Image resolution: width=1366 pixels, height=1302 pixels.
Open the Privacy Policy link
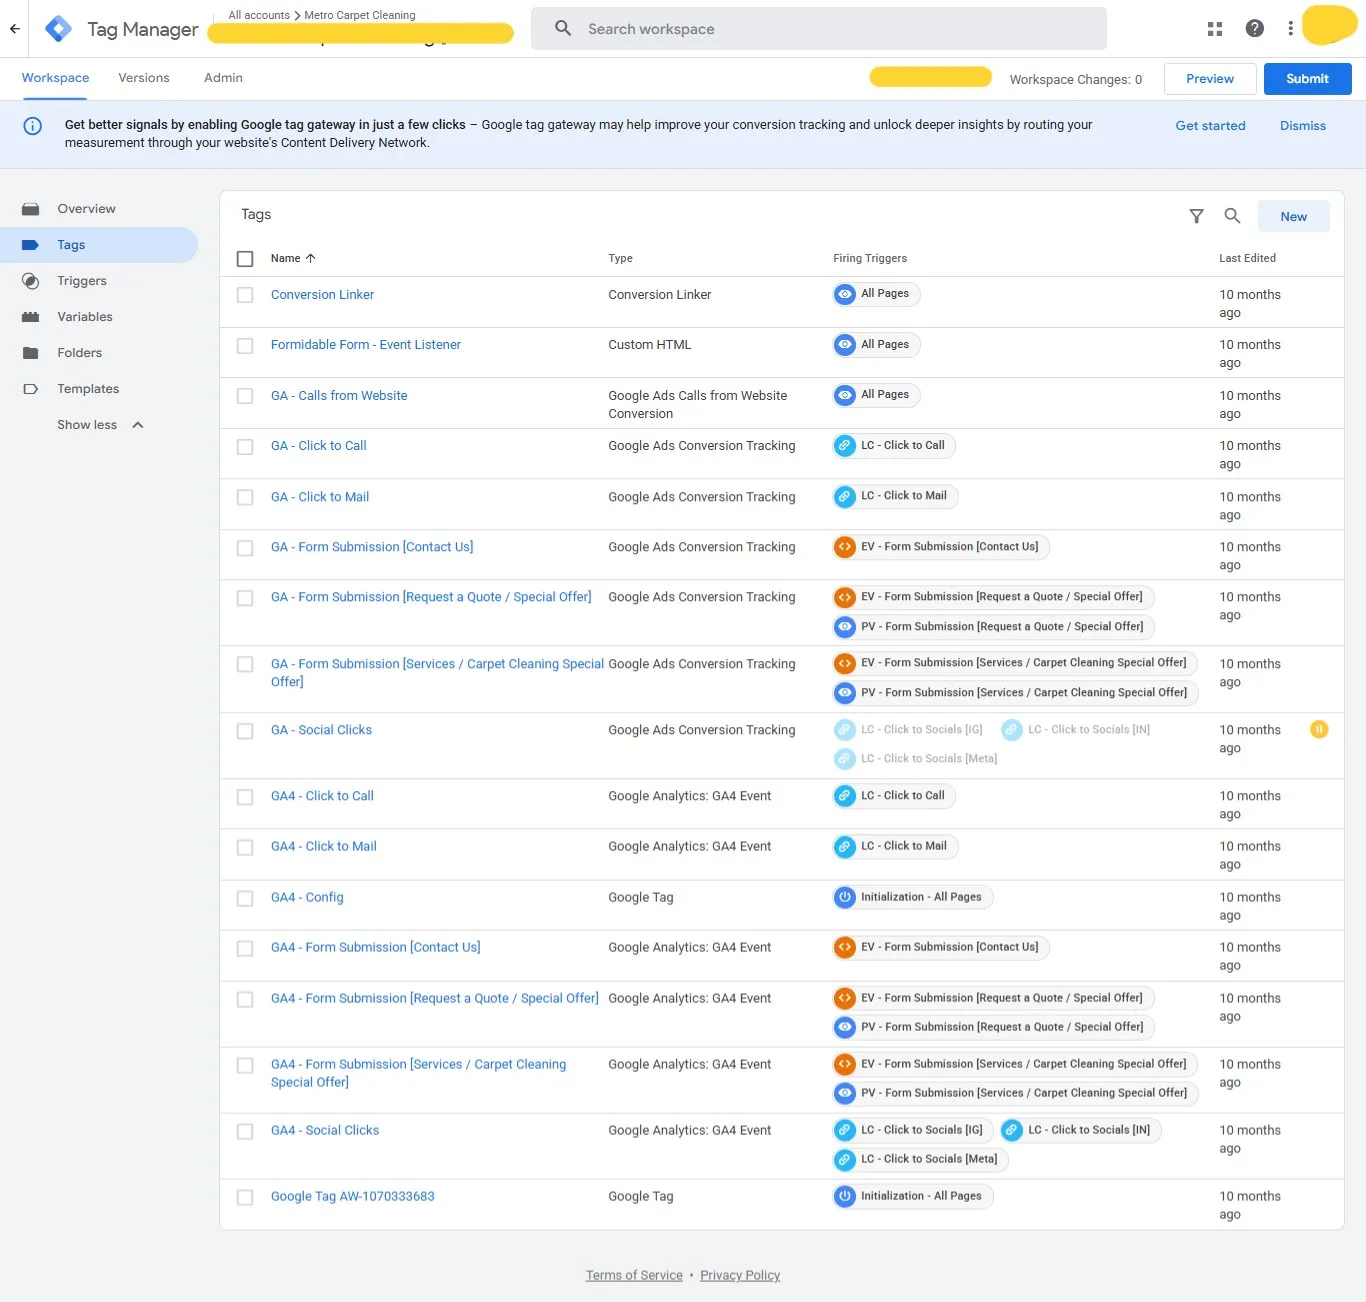click(740, 1275)
